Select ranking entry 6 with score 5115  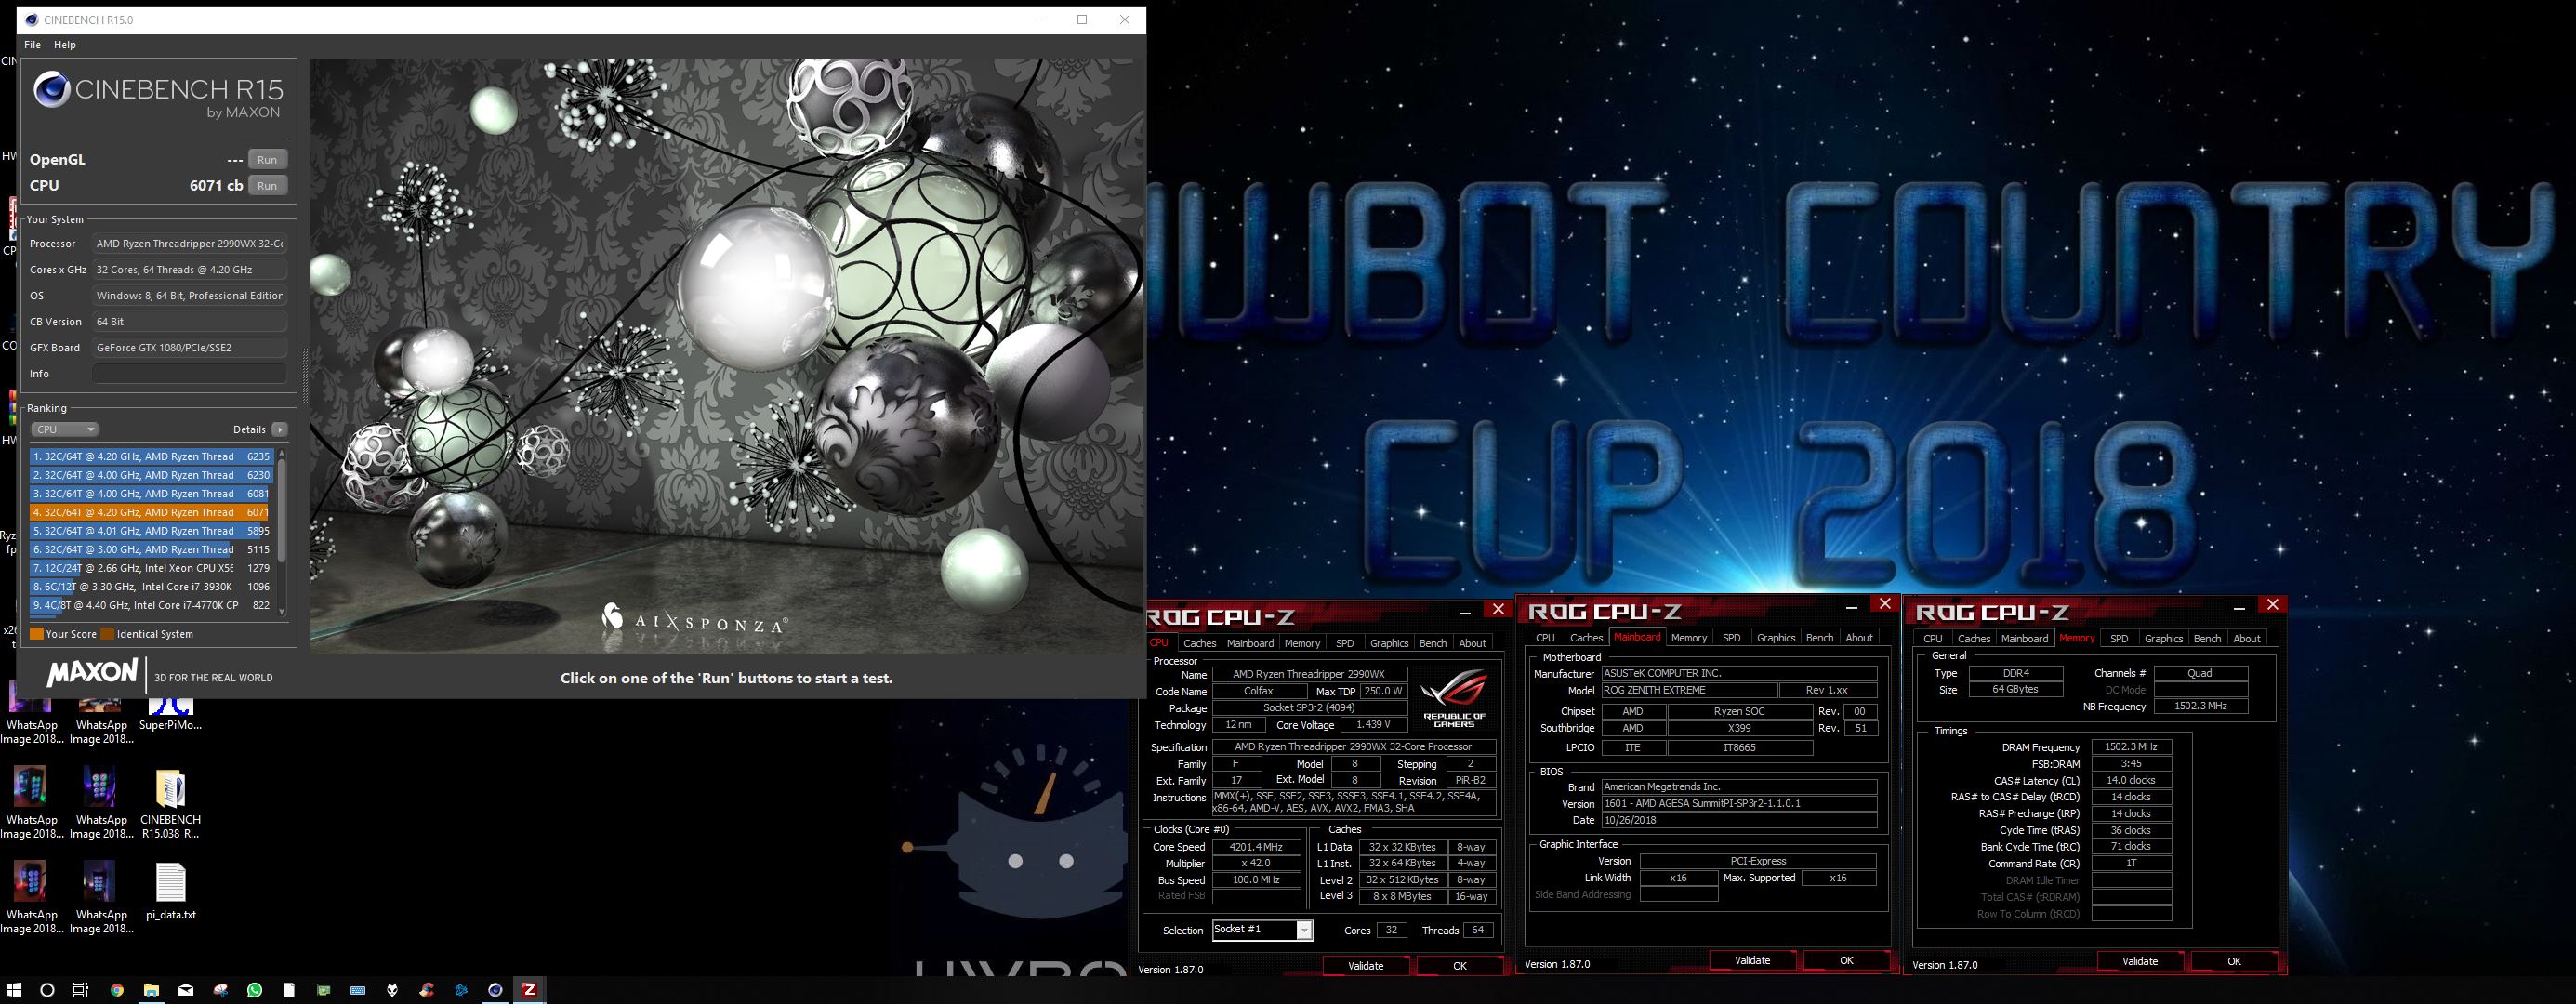pos(151,550)
